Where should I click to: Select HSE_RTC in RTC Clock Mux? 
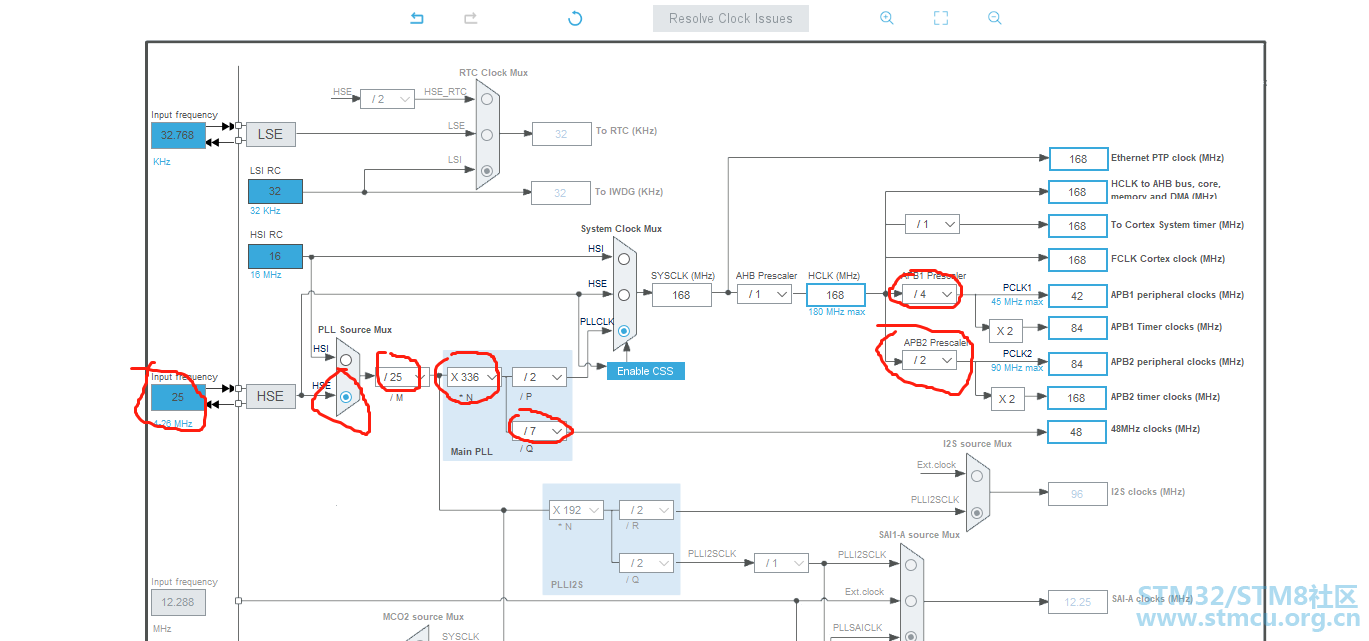tap(487, 99)
